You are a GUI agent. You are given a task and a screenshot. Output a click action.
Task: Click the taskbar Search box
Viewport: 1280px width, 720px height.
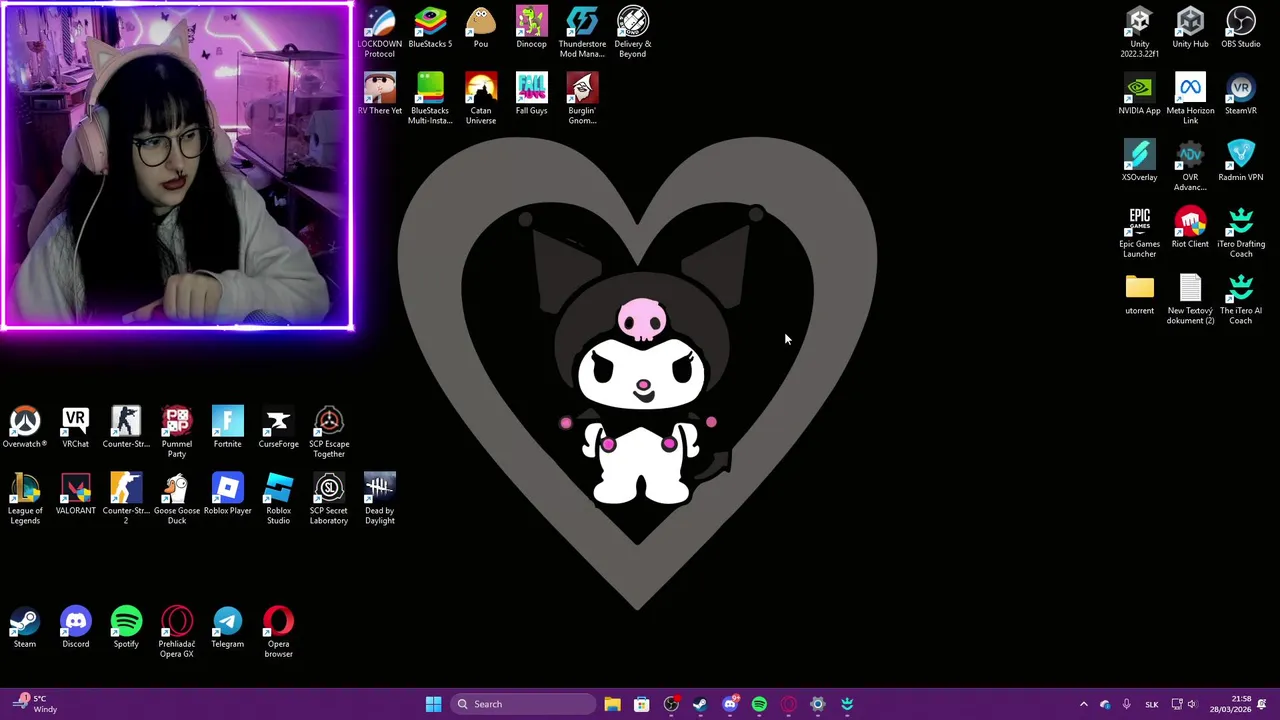[x=521, y=704]
